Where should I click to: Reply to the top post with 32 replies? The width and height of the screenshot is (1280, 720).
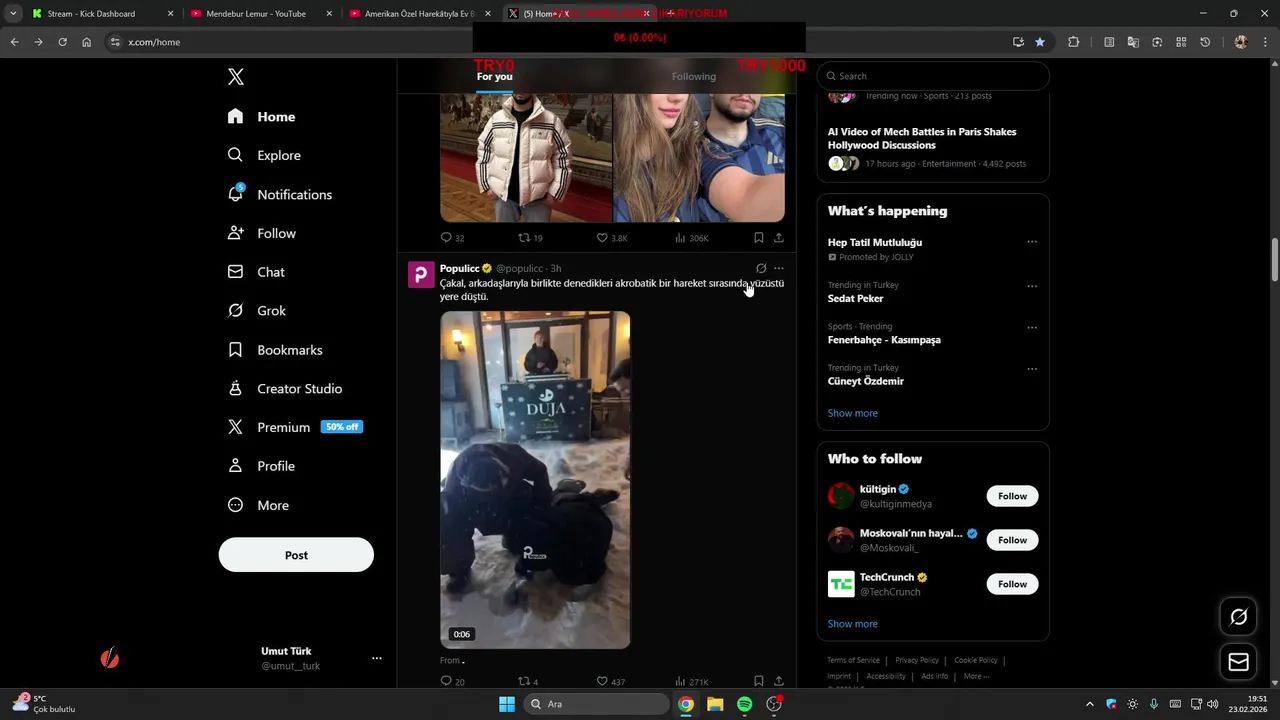pyautogui.click(x=452, y=238)
